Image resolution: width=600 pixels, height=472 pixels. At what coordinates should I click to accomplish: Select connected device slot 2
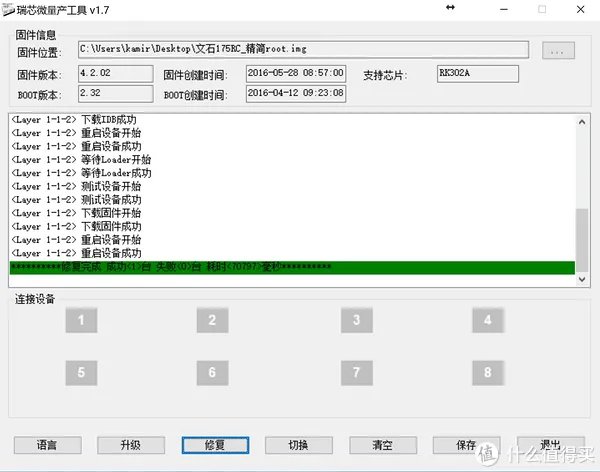pyautogui.click(x=212, y=320)
